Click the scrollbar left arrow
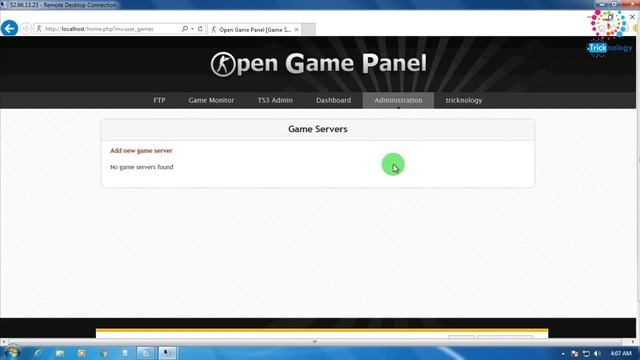 pos(3,342)
